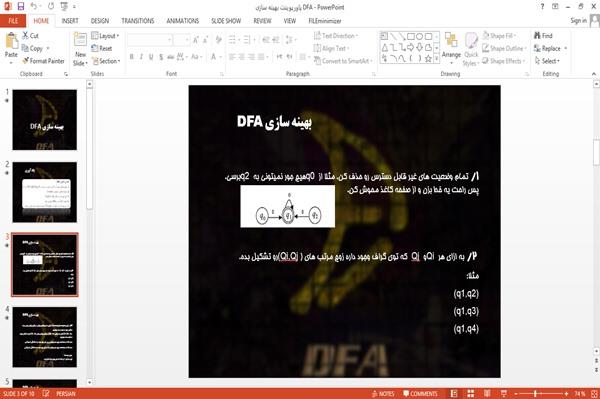Screen dimensions: 600x399
Task: Pick the star shape in shapes gallery
Action: [x=428, y=59]
